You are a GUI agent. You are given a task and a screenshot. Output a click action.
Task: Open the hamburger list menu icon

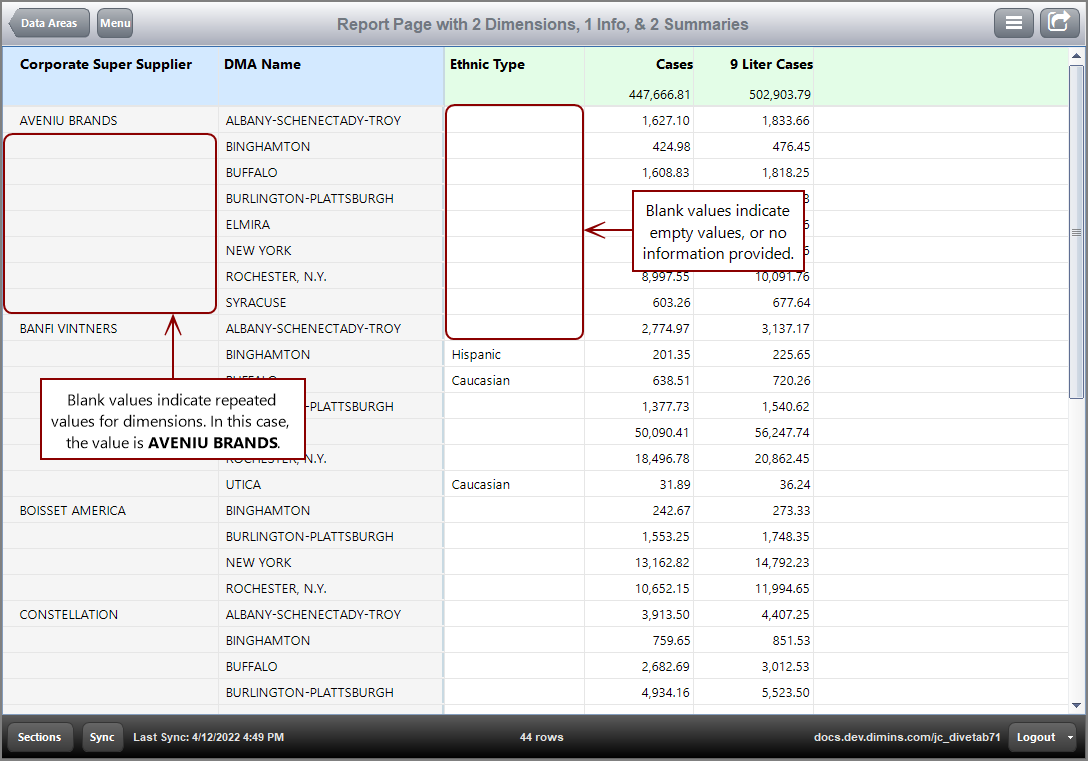point(1014,23)
